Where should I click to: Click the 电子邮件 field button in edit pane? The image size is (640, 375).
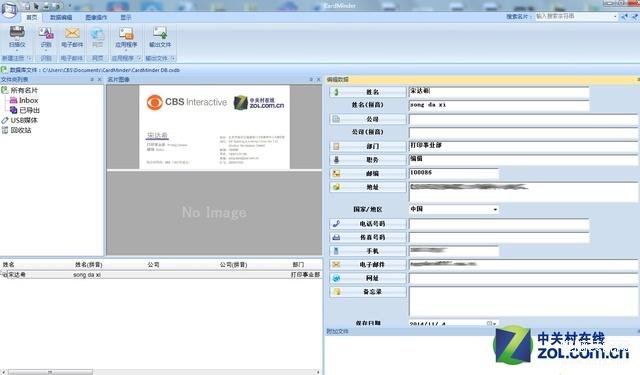(368, 264)
